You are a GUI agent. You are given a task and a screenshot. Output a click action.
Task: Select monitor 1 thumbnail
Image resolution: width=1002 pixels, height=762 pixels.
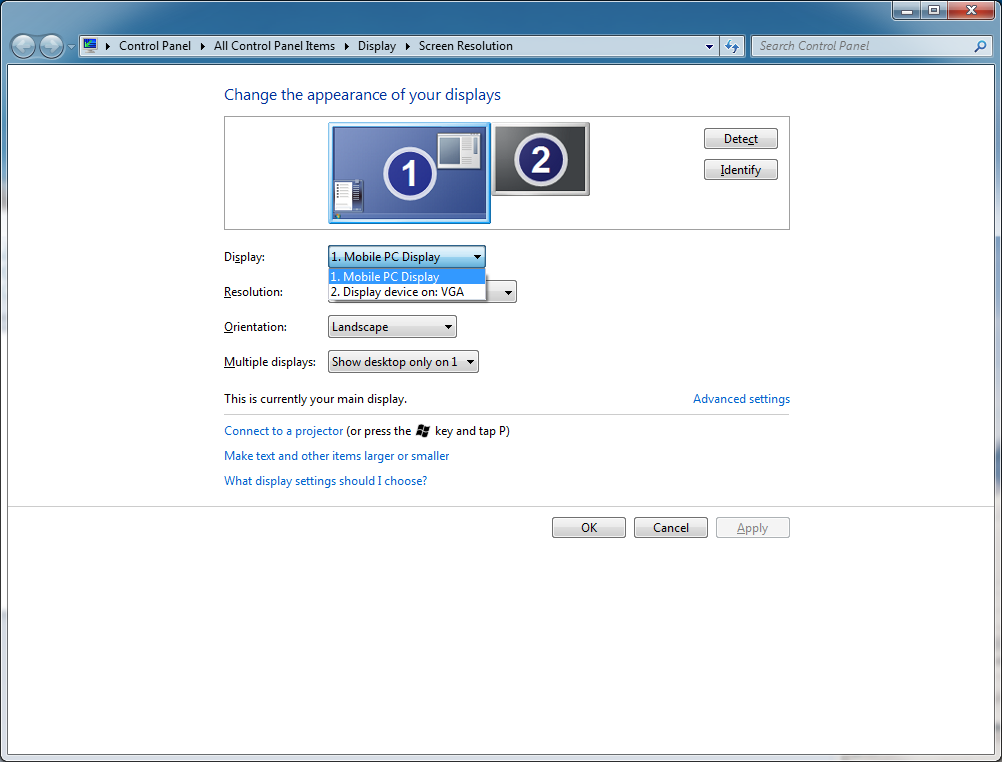pyautogui.click(x=410, y=173)
